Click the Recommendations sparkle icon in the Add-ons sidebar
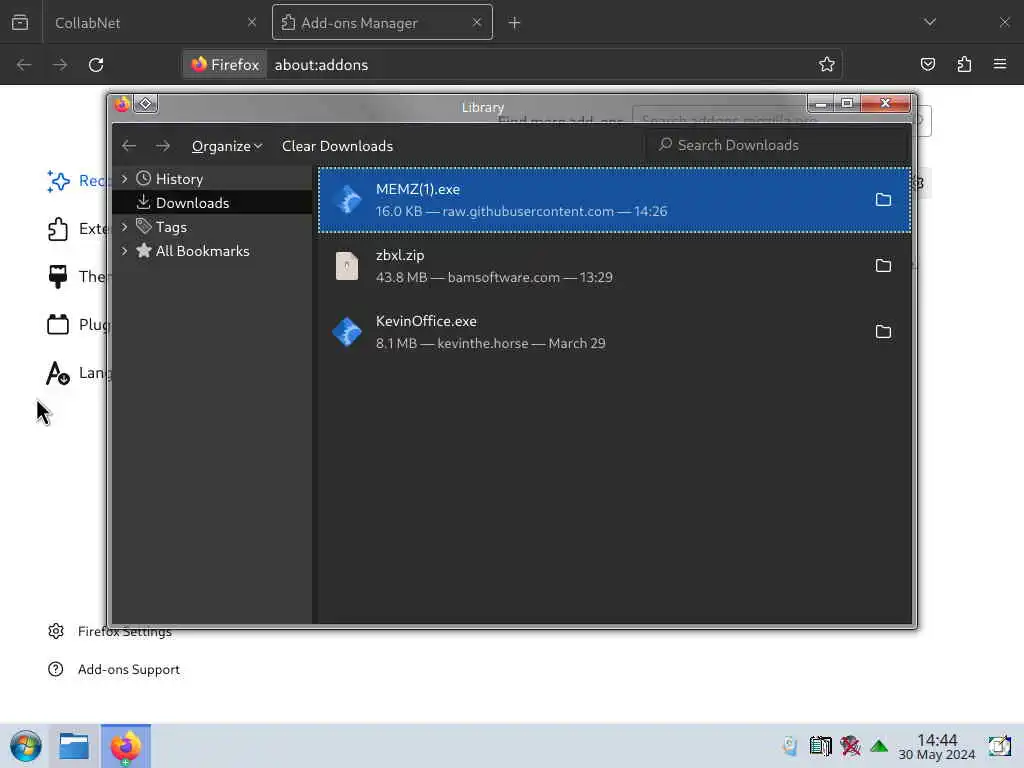This screenshot has width=1024, height=768. click(57, 181)
